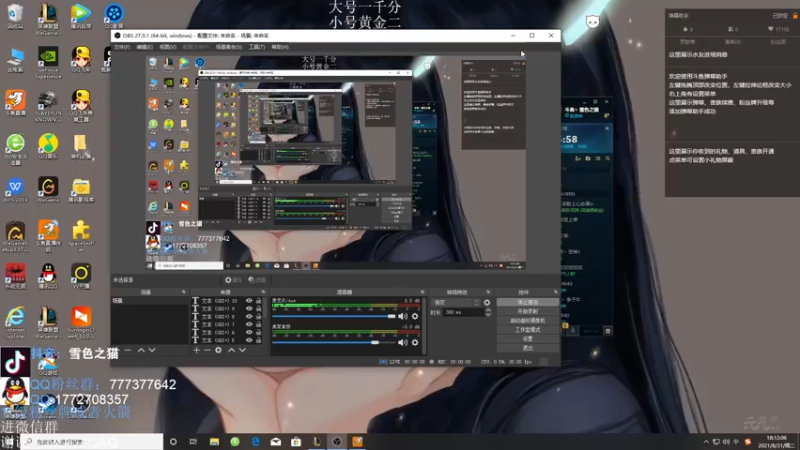Toggle visibility of 文本 (GDI+) 10 source
The image size is (800, 450).
coord(249,301)
